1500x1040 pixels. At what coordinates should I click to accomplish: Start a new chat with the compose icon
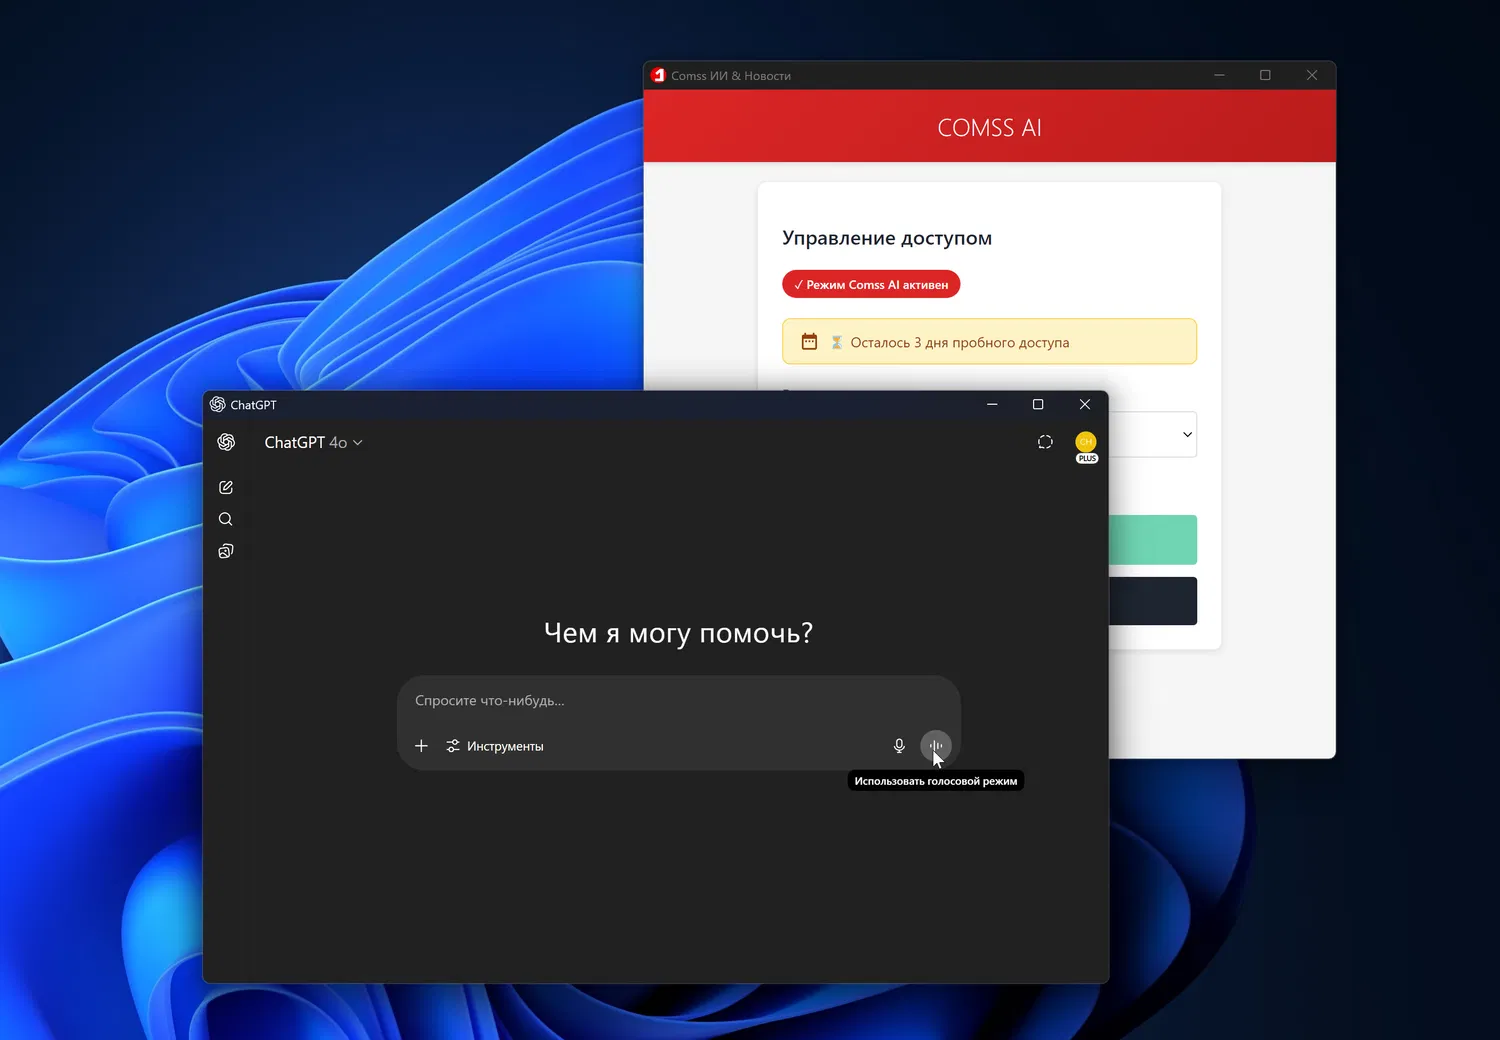pyautogui.click(x=226, y=487)
